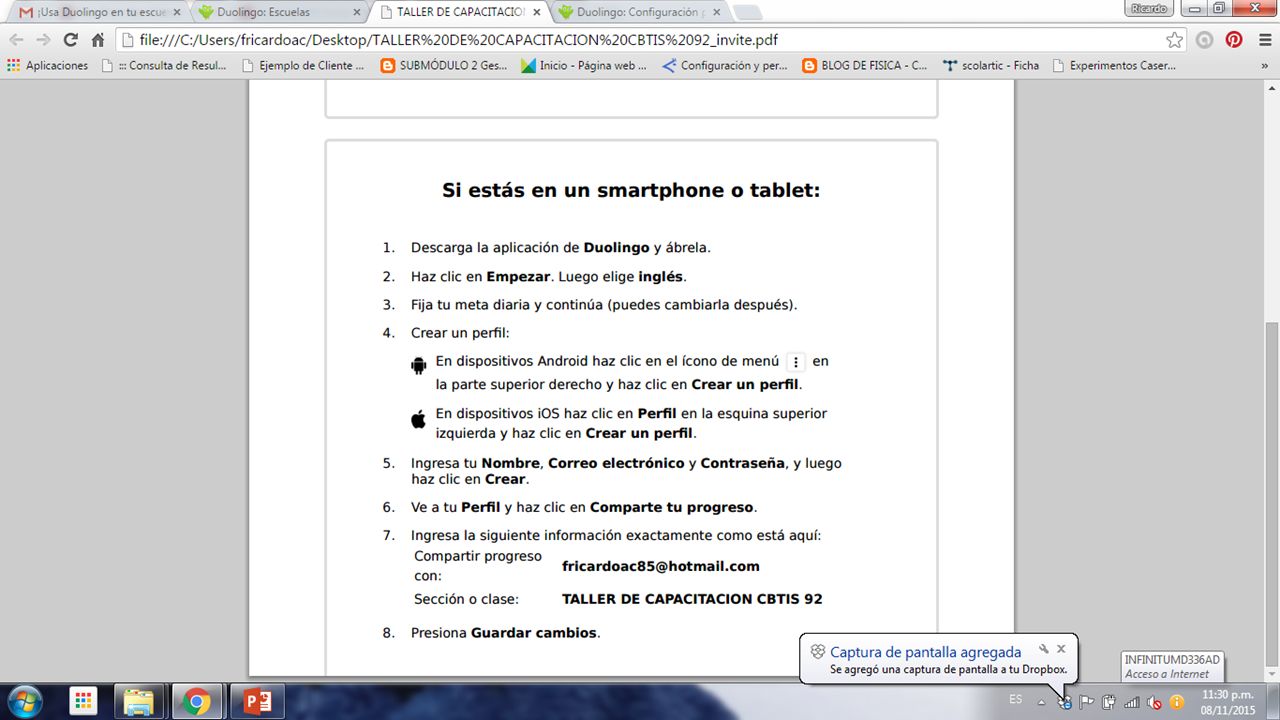Open File Explorer from the taskbar
The width and height of the screenshot is (1280, 720).
point(140,702)
